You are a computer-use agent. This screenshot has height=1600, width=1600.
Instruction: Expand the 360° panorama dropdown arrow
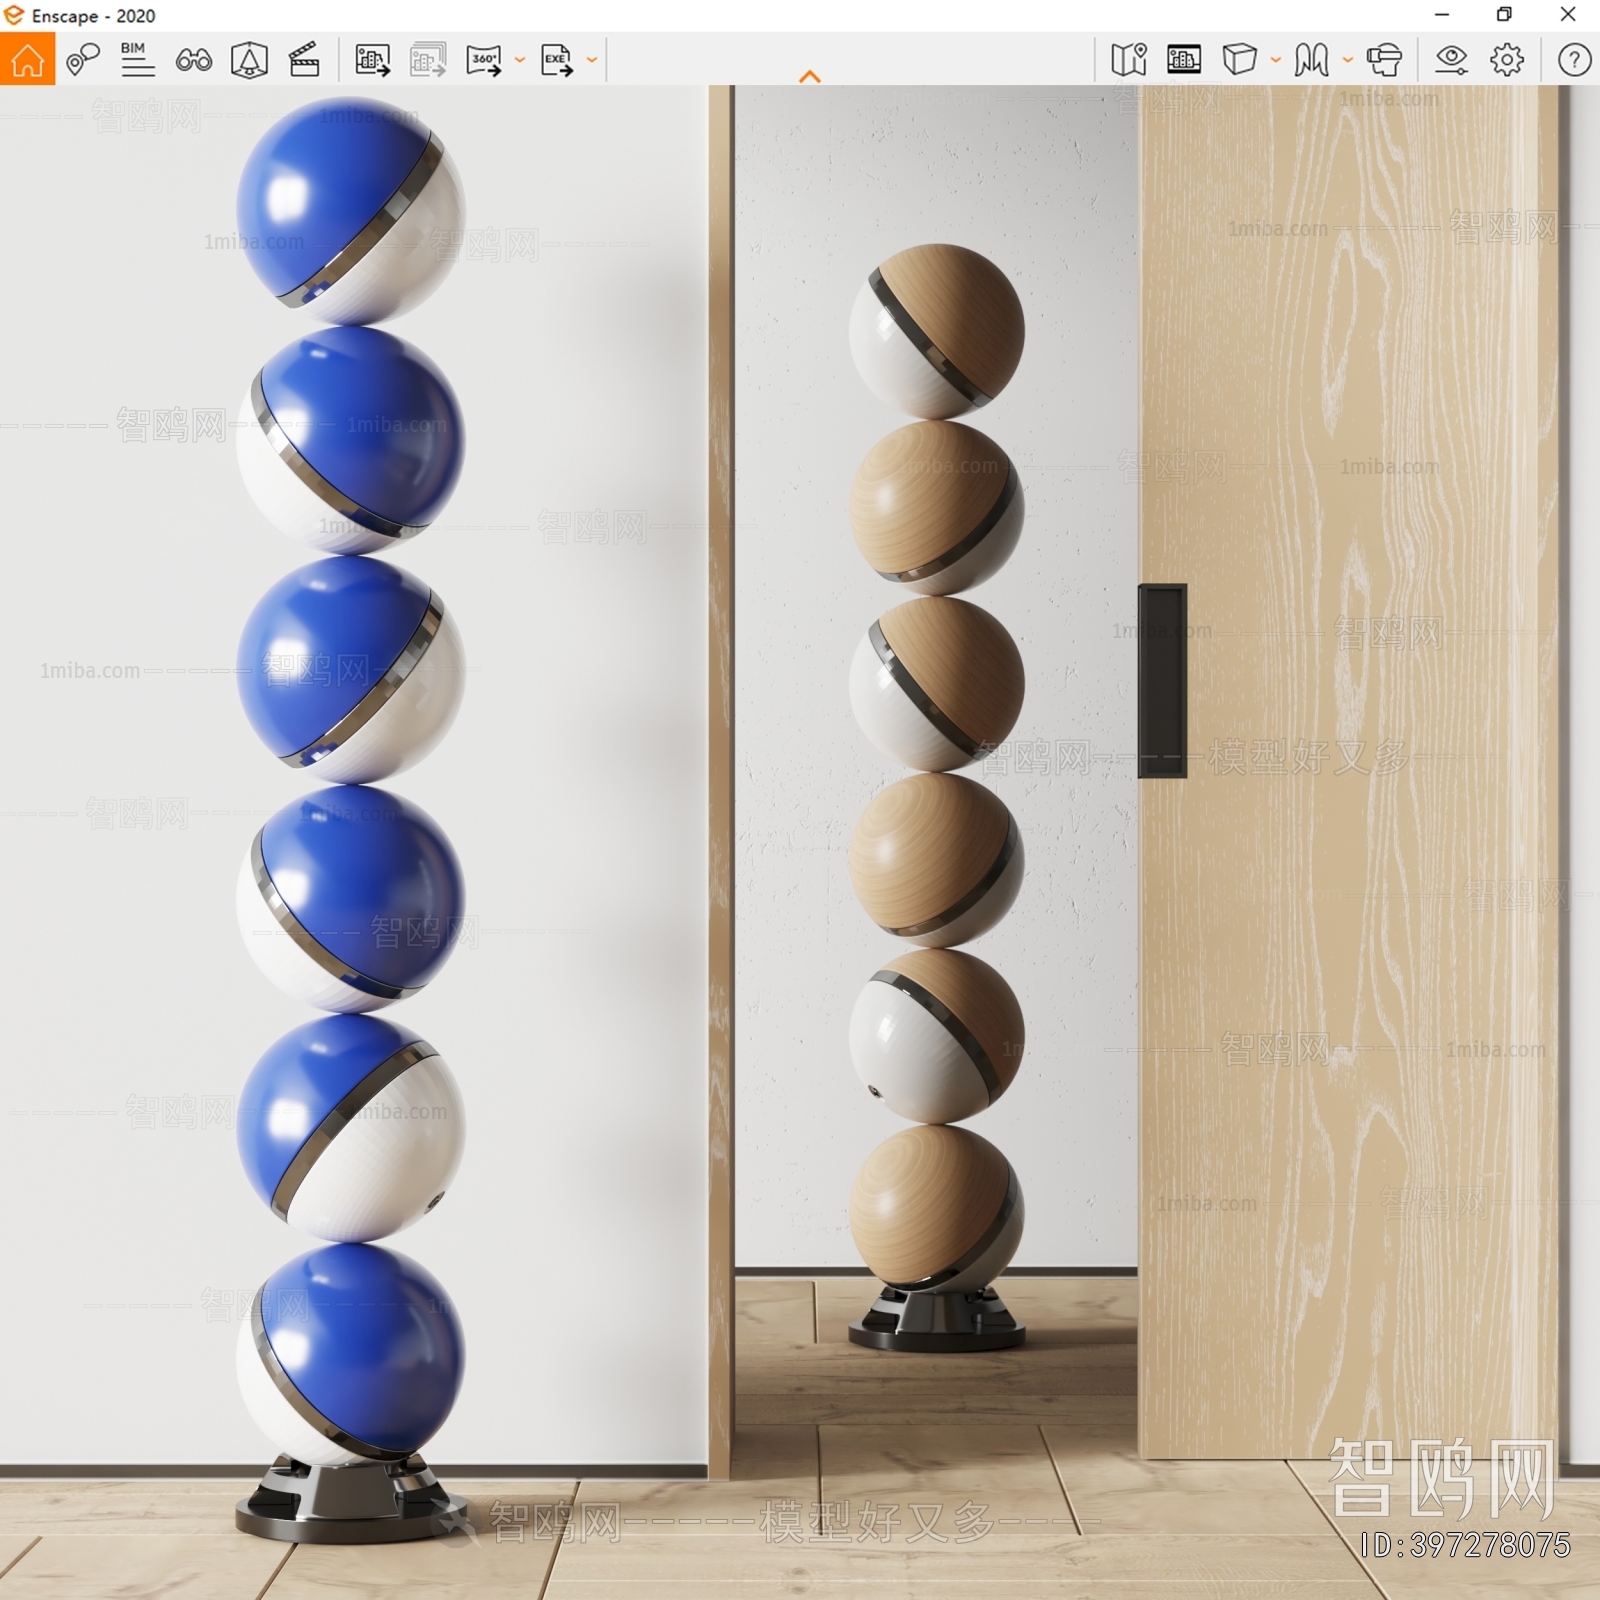coord(520,60)
